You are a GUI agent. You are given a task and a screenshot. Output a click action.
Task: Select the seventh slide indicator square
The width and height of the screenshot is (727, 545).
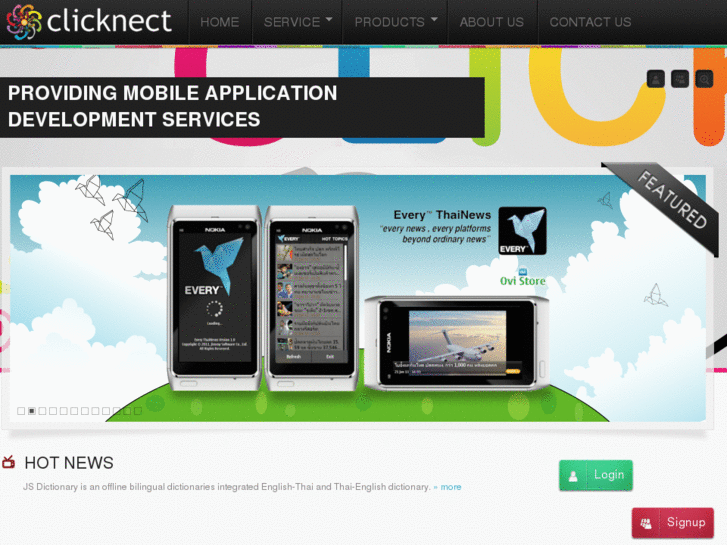(85, 411)
